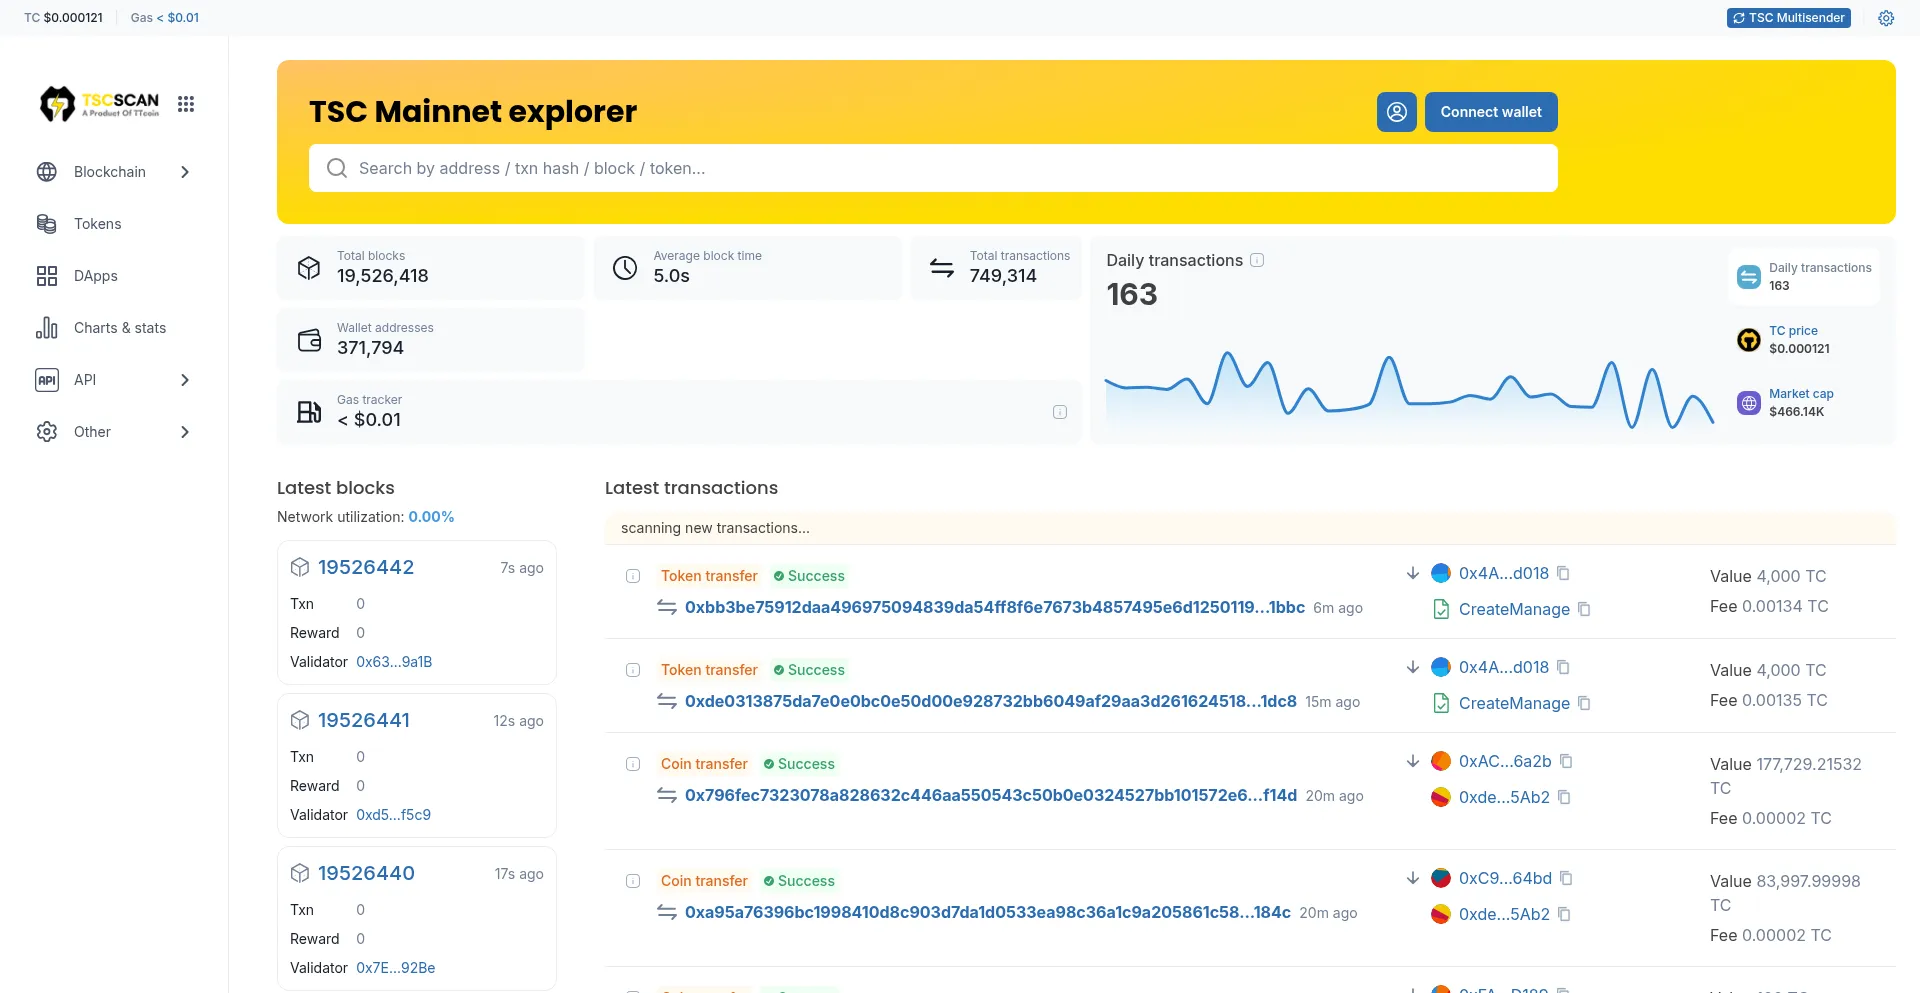Open validator 0xd5...f5c9

pyautogui.click(x=393, y=815)
